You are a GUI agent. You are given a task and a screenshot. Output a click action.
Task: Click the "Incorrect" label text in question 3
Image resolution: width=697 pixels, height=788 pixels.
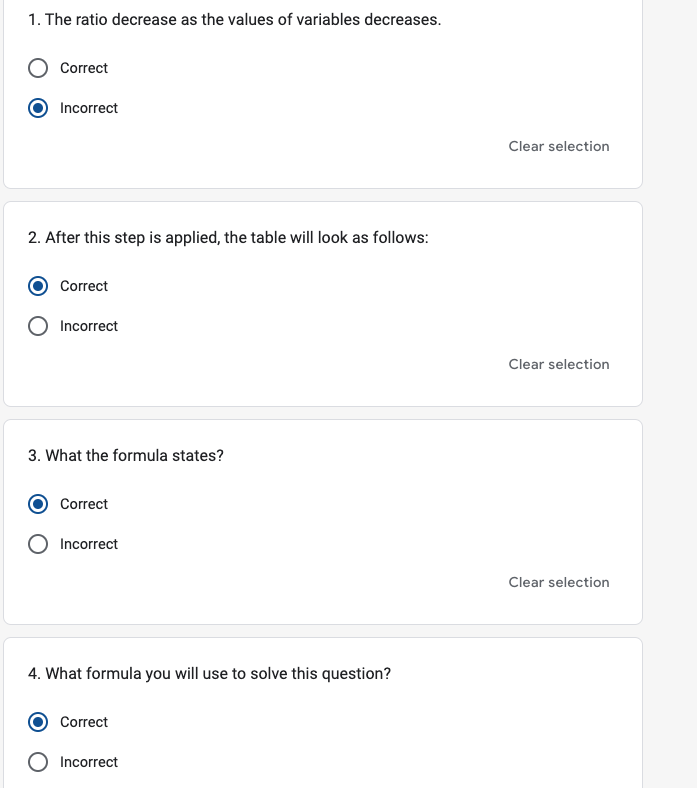pyautogui.click(x=89, y=544)
